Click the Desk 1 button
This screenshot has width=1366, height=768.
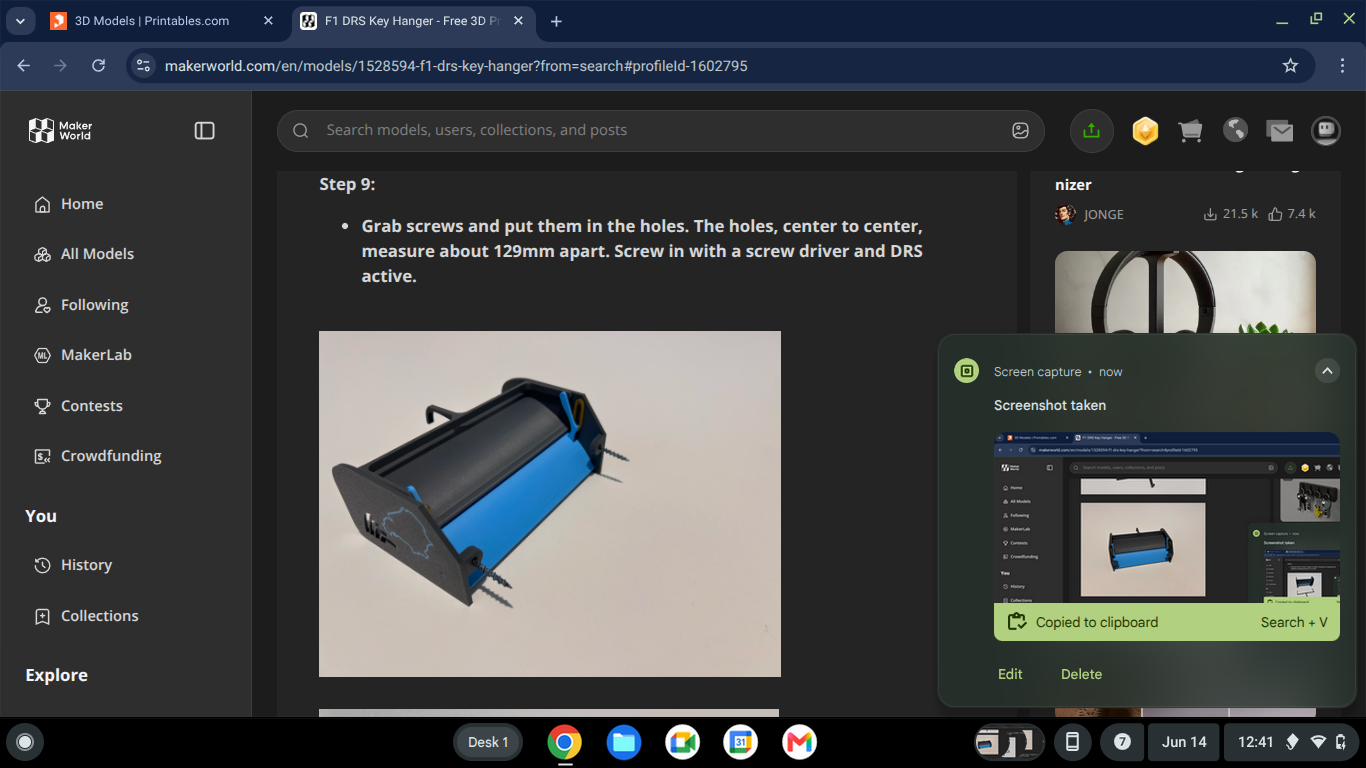tap(488, 742)
